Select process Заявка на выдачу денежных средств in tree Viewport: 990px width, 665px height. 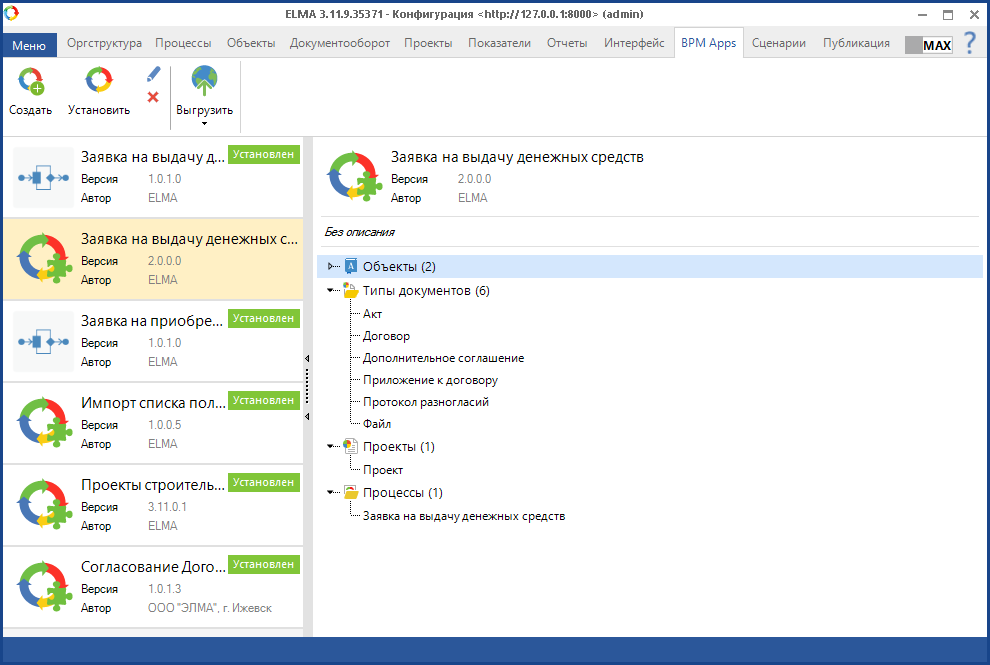[464, 516]
